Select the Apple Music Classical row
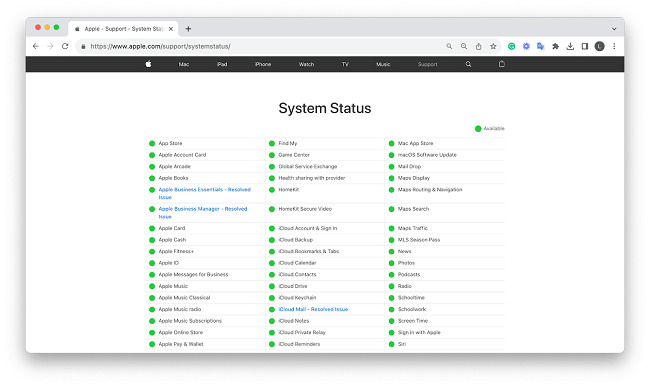This screenshot has height=387, width=650. coord(205,298)
